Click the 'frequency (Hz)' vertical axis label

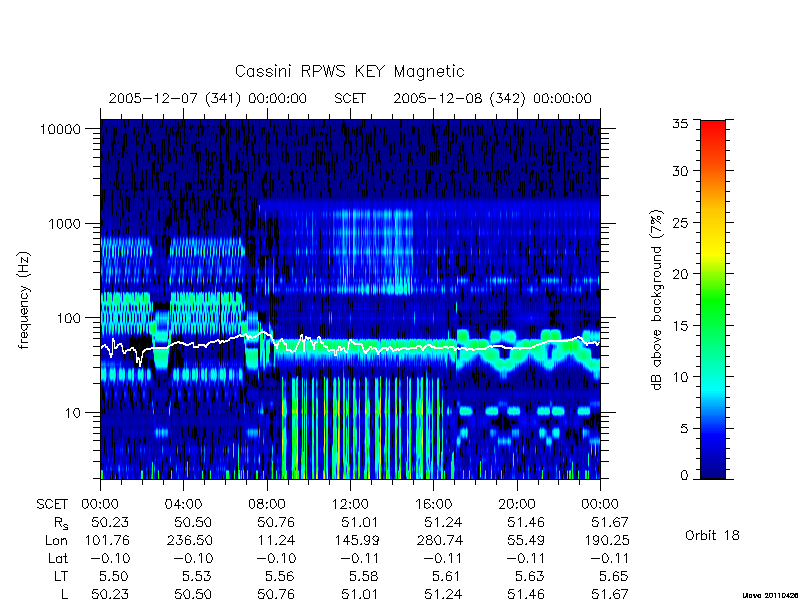[24, 300]
